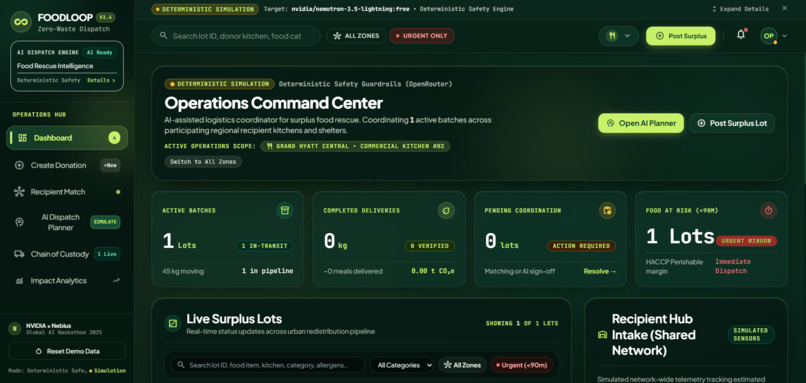Click Reset Demo Data button
The width and height of the screenshot is (806, 383).
tap(67, 351)
